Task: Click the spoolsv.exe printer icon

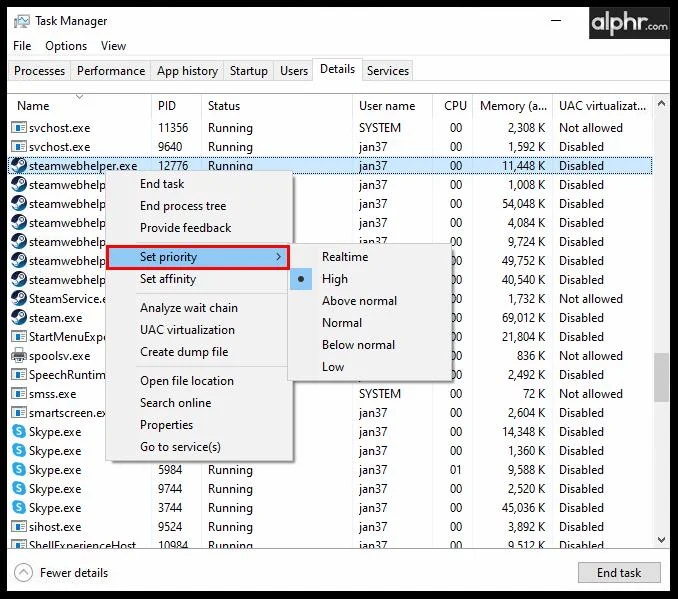Action: [19, 356]
